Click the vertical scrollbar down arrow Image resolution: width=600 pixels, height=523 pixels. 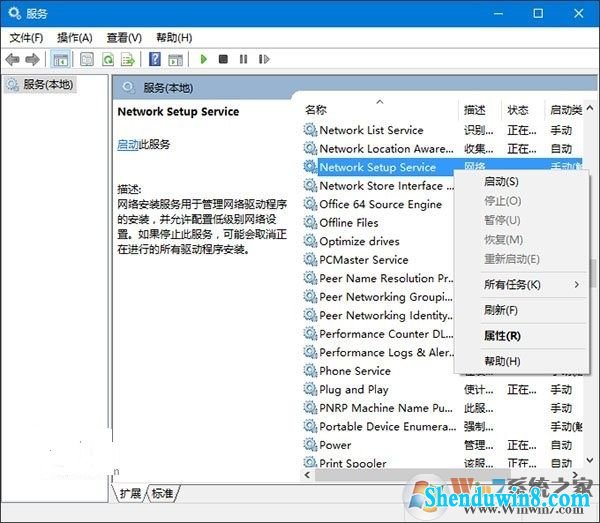pyautogui.click(x=590, y=460)
